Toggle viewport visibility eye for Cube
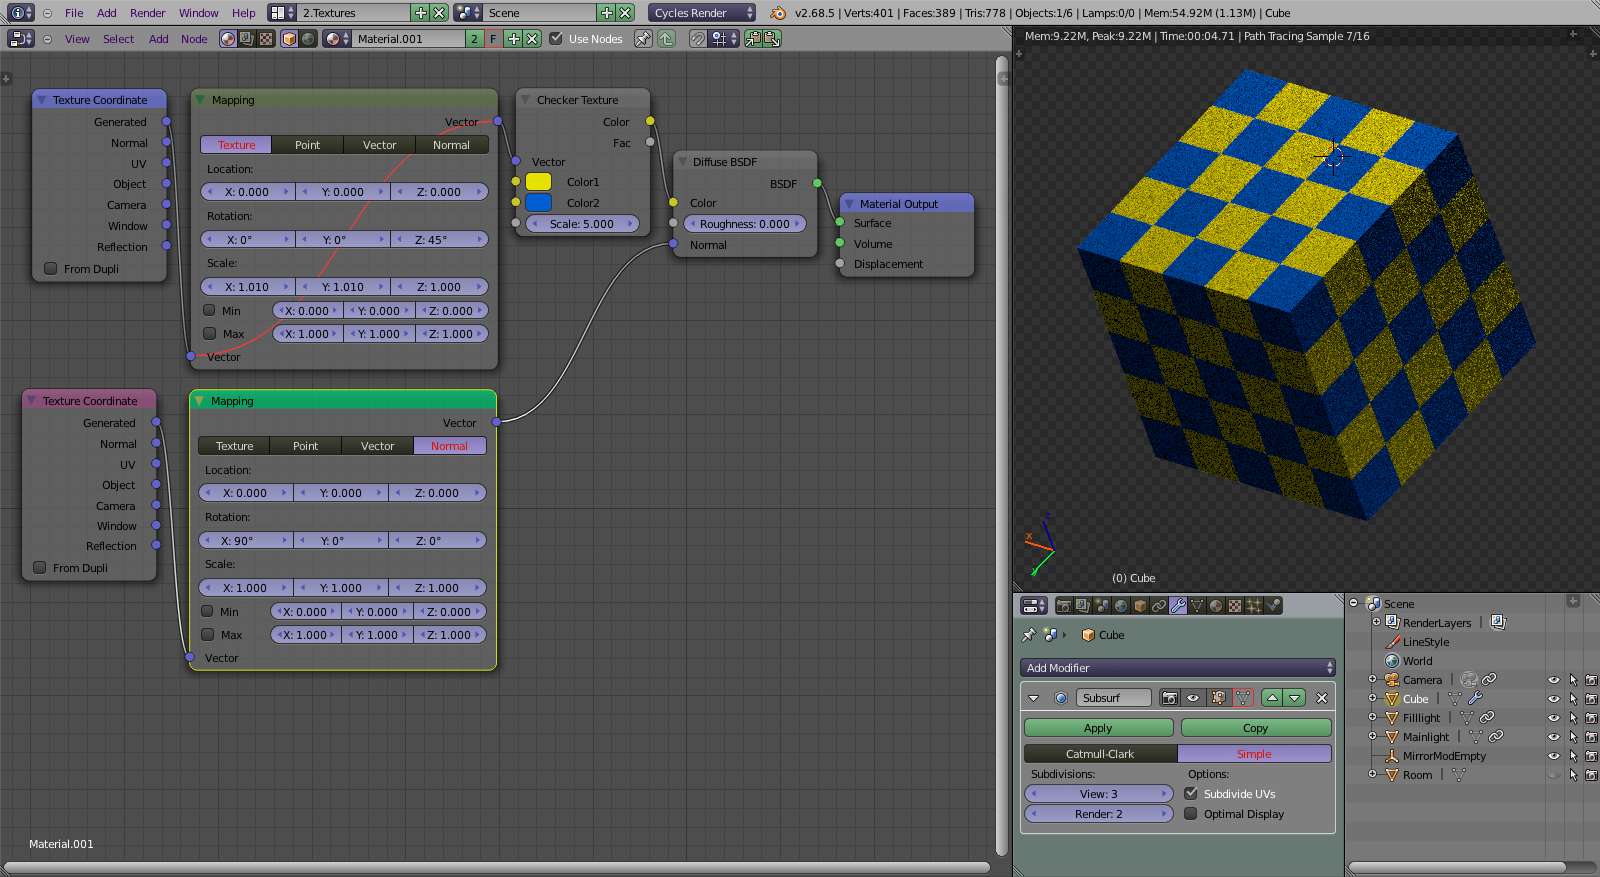The image size is (1600, 877). pos(1554,699)
